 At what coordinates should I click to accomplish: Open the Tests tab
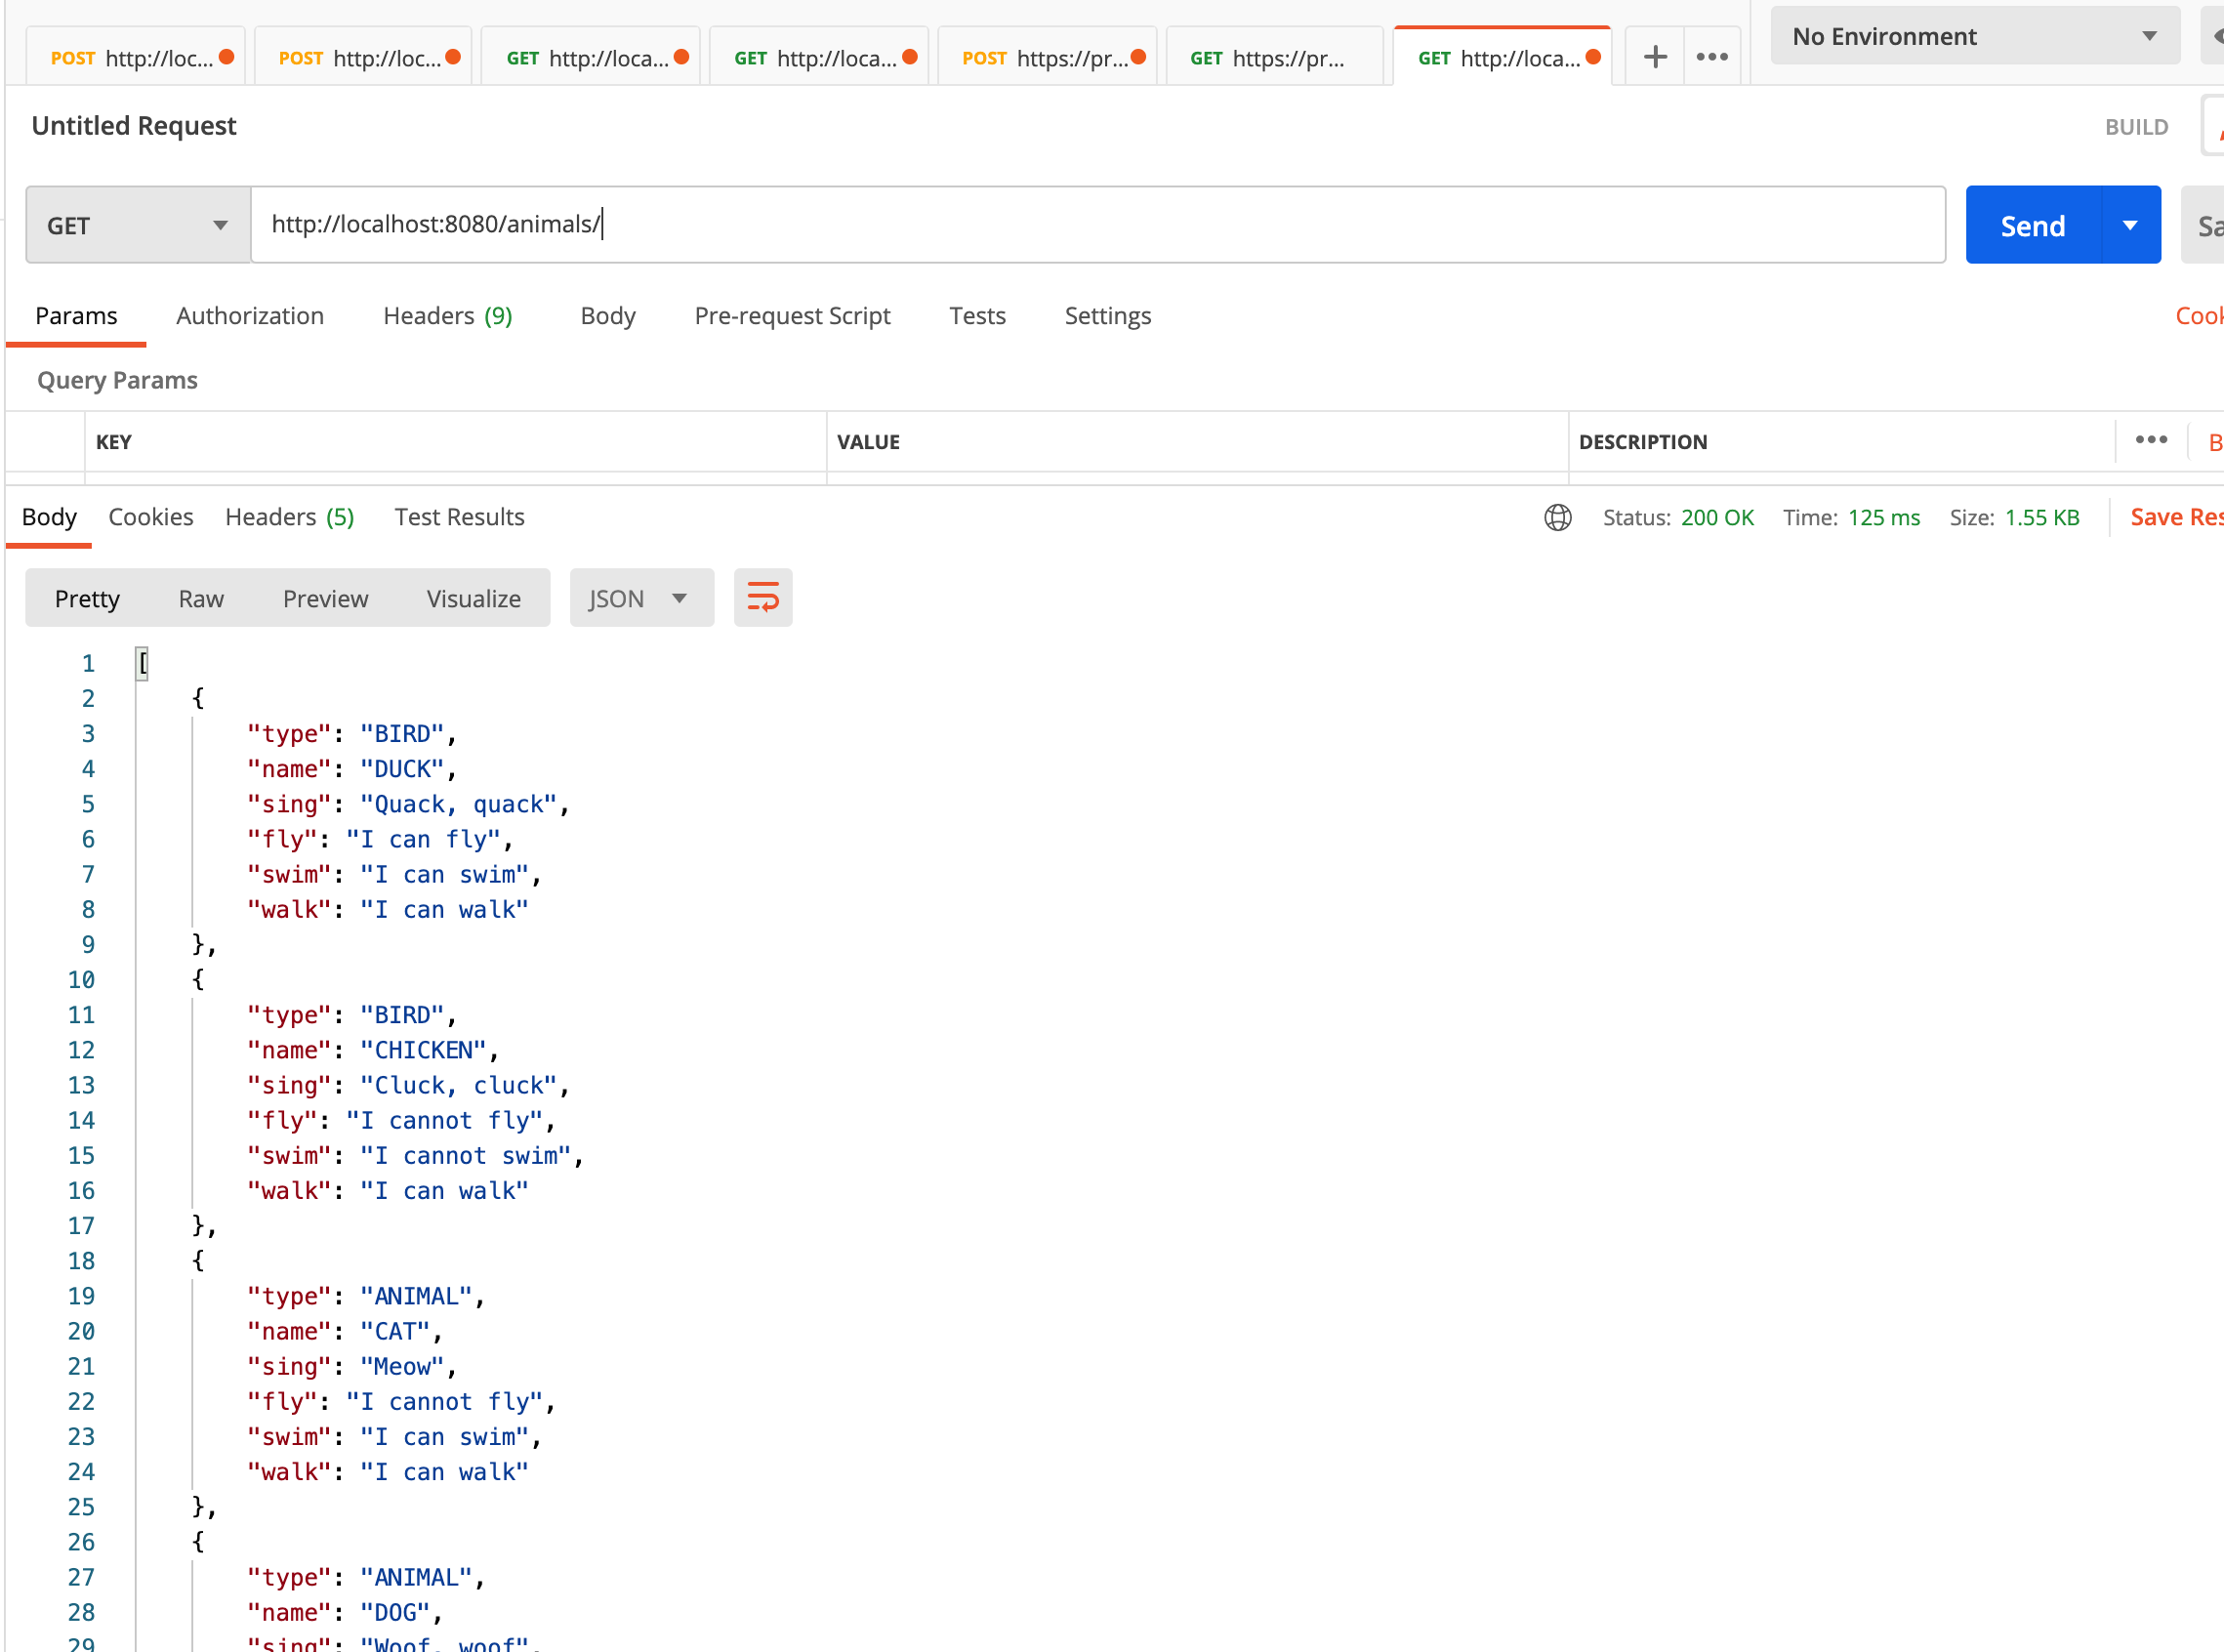click(x=977, y=316)
